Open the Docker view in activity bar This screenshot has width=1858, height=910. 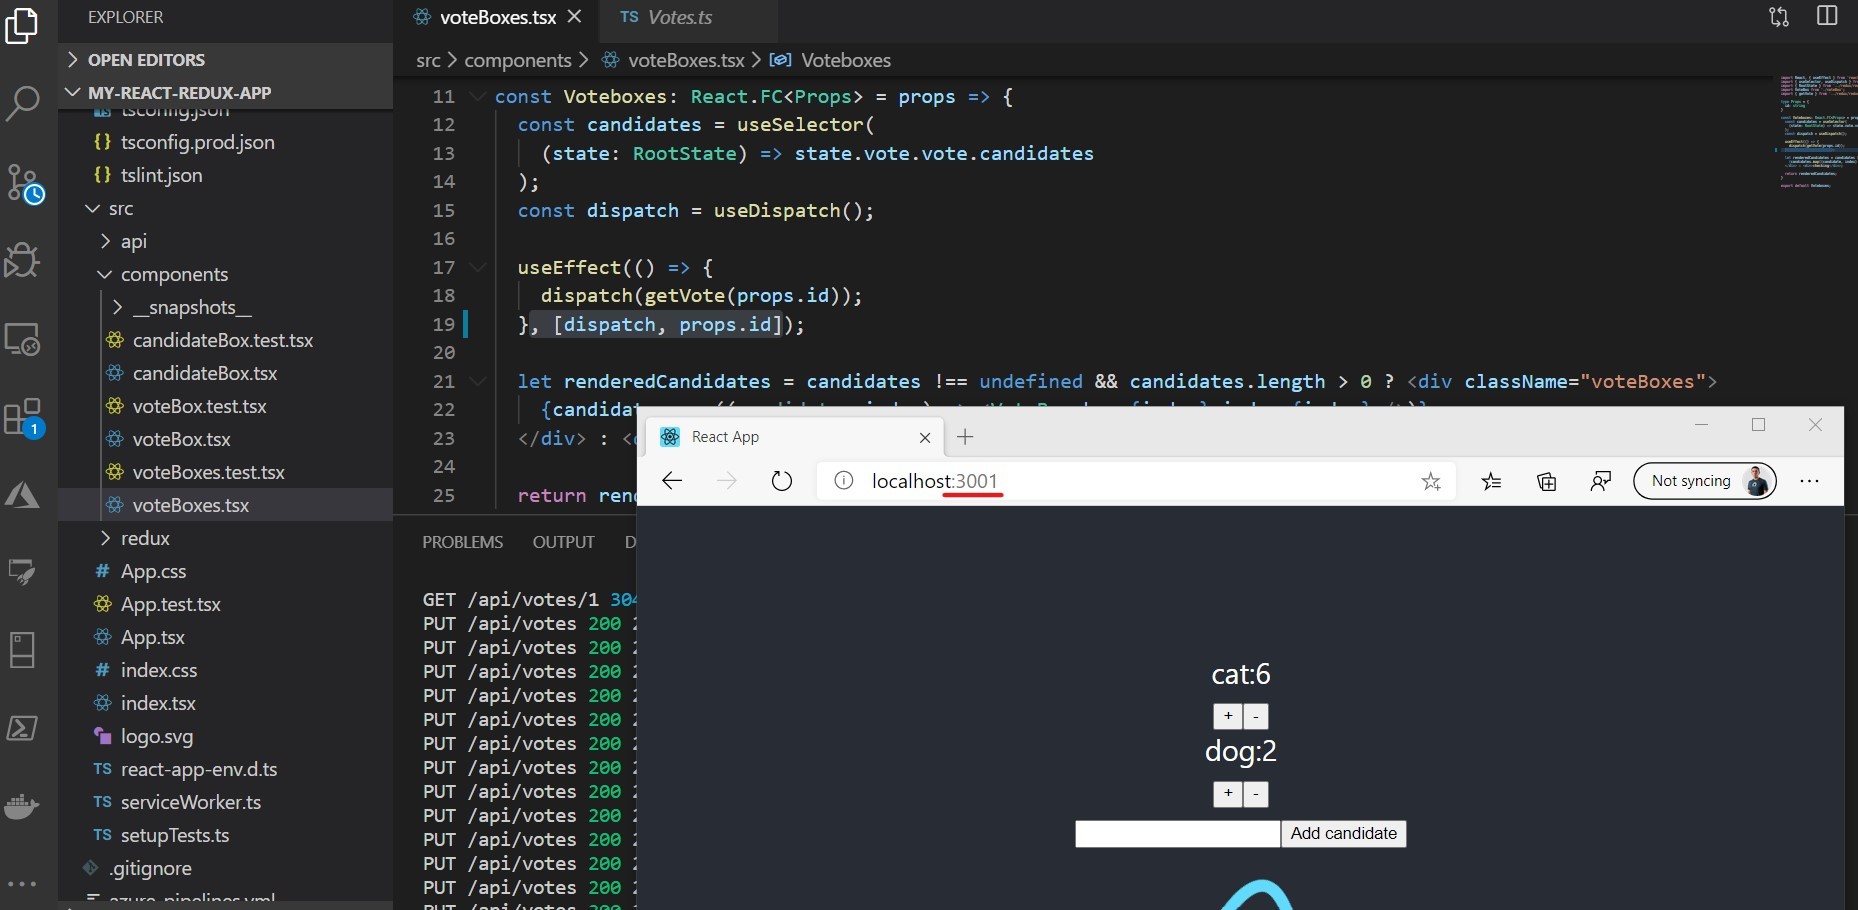(x=23, y=806)
